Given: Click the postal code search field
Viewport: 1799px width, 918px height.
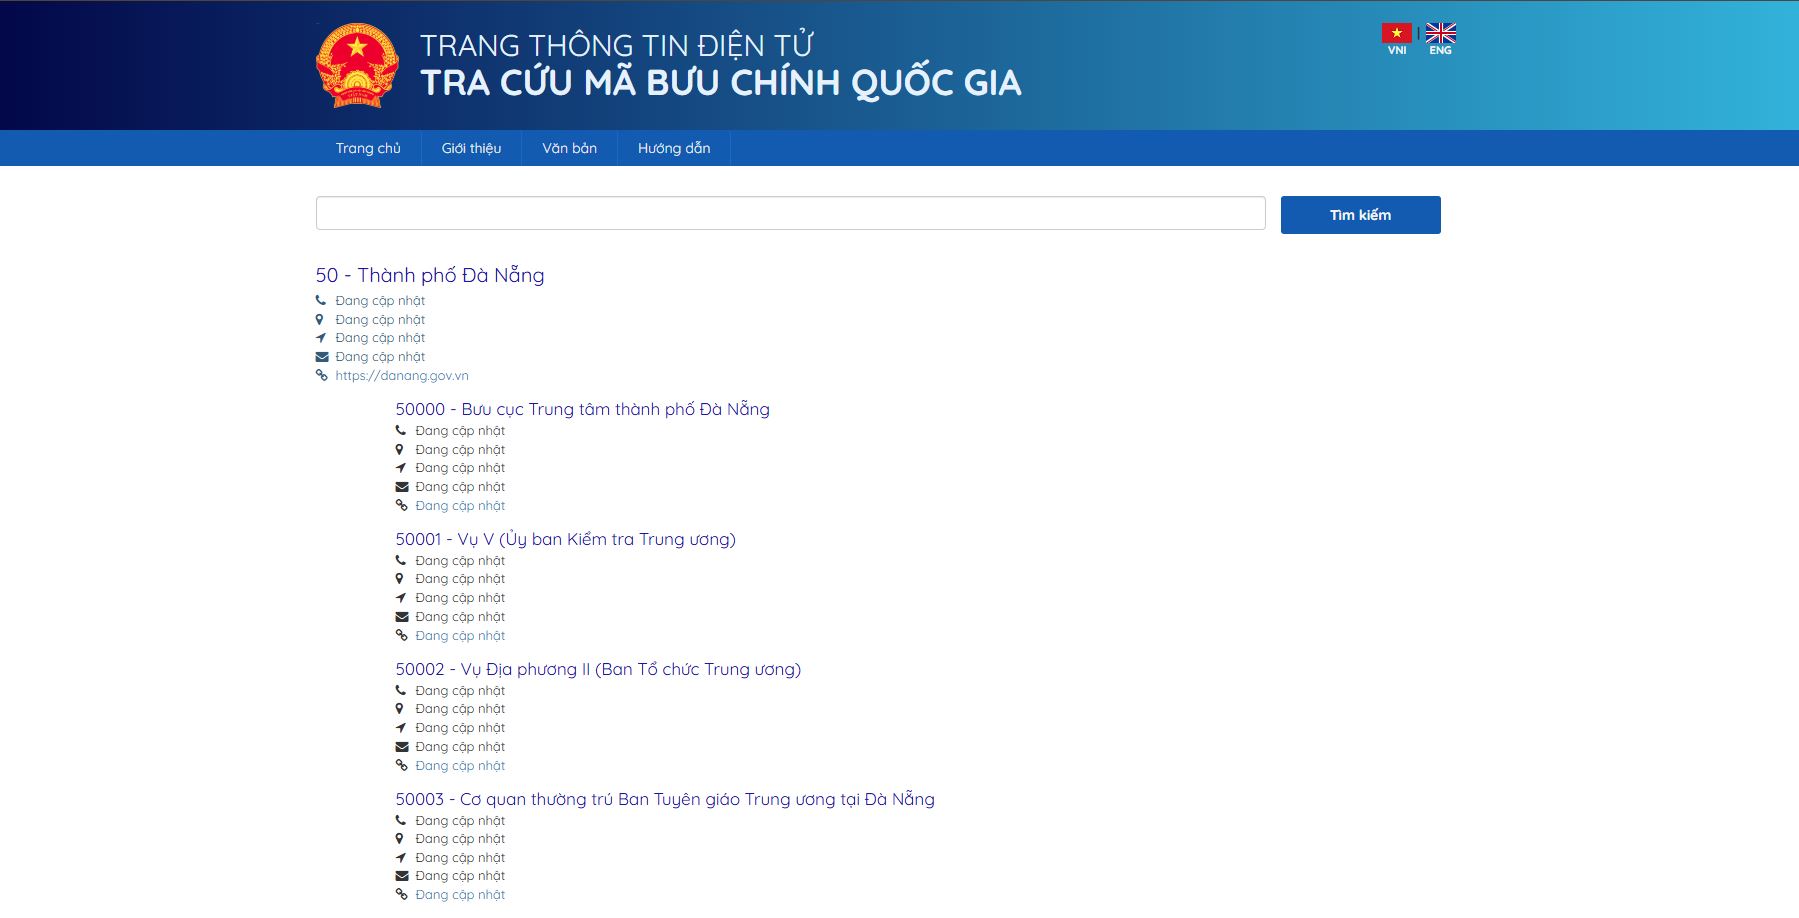Looking at the screenshot, I should click(x=791, y=213).
